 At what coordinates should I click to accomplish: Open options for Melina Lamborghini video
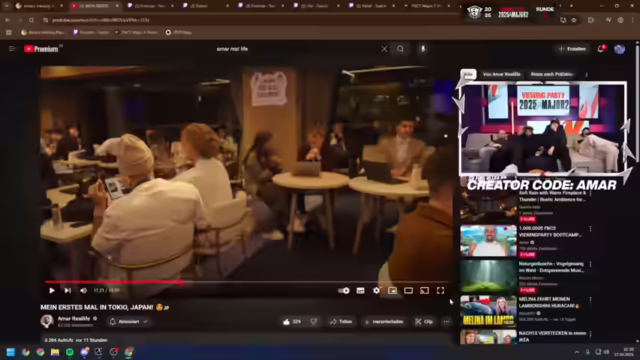click(x=590, y=300)
